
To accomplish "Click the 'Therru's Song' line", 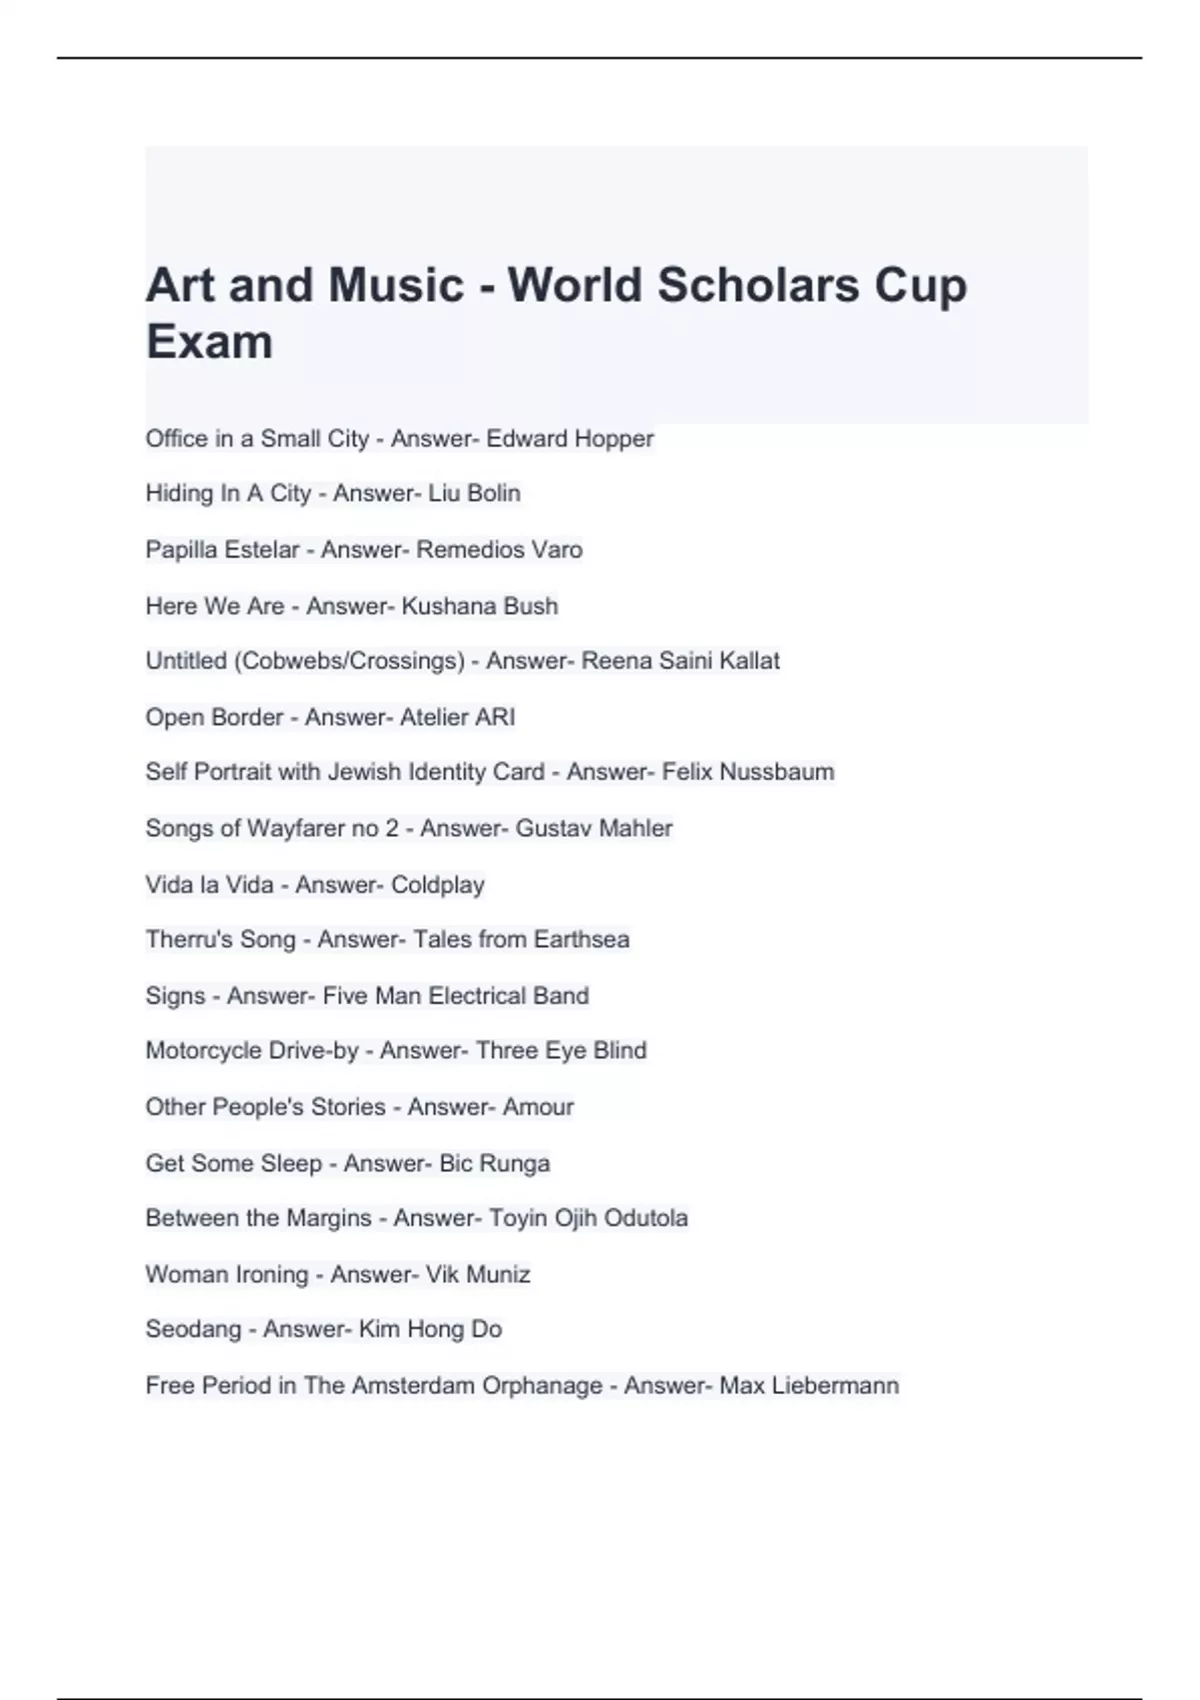I will [387, 940].
